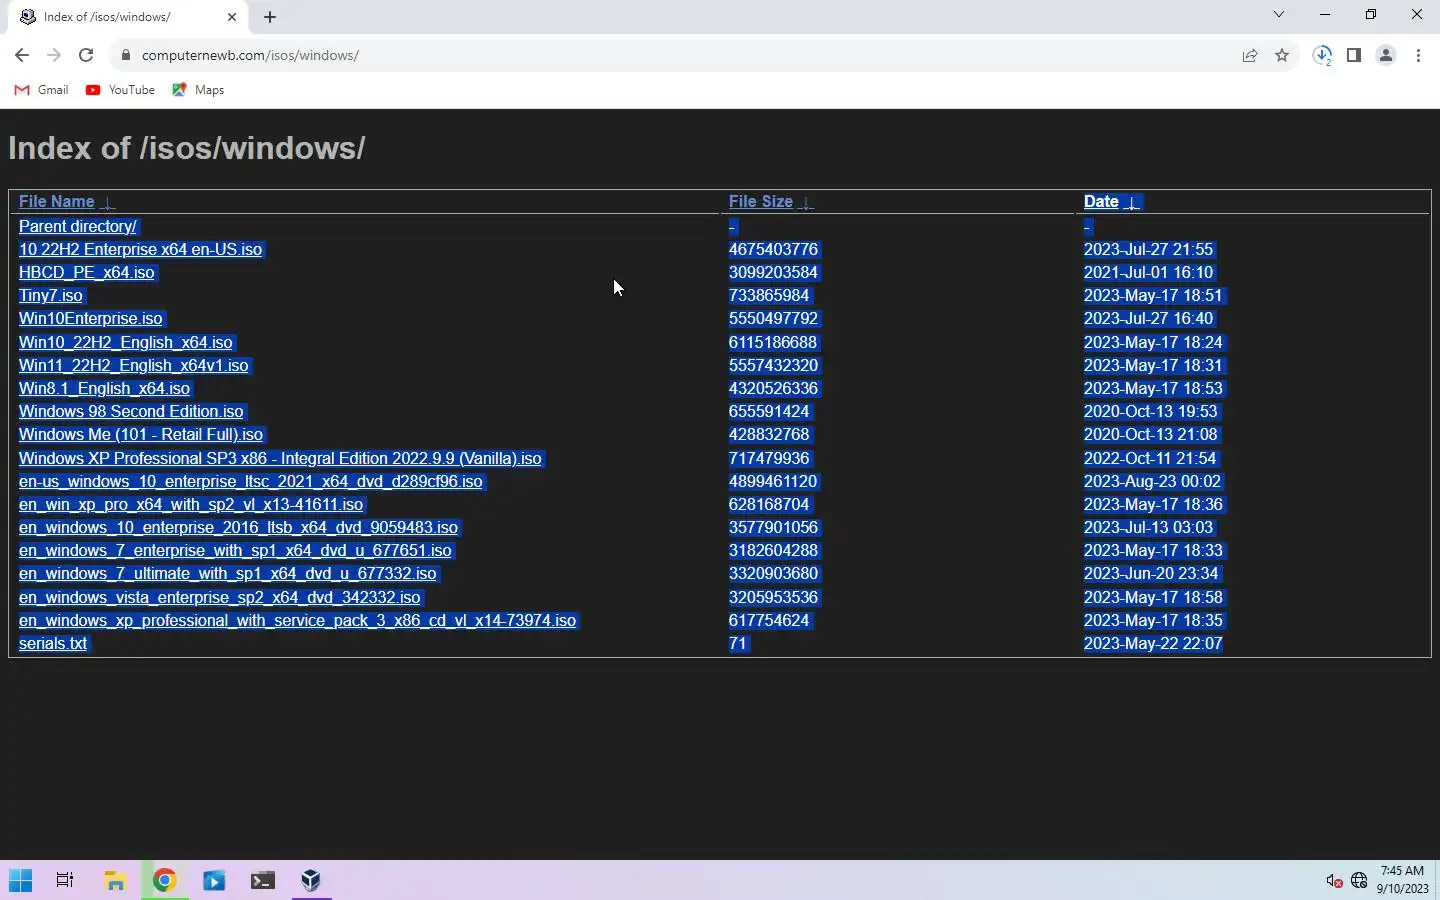Open the Windows Start menu
The width and height of the screenshot is (1440, 900).
(20, 881)
